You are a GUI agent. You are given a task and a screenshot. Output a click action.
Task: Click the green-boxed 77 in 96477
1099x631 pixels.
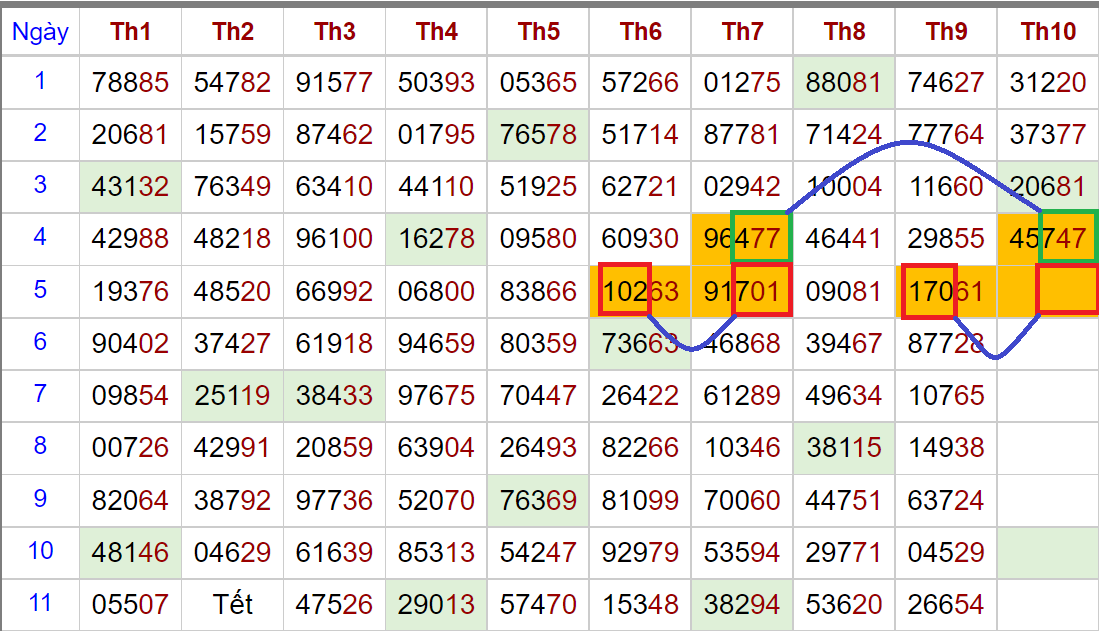(x=761, y=238)
